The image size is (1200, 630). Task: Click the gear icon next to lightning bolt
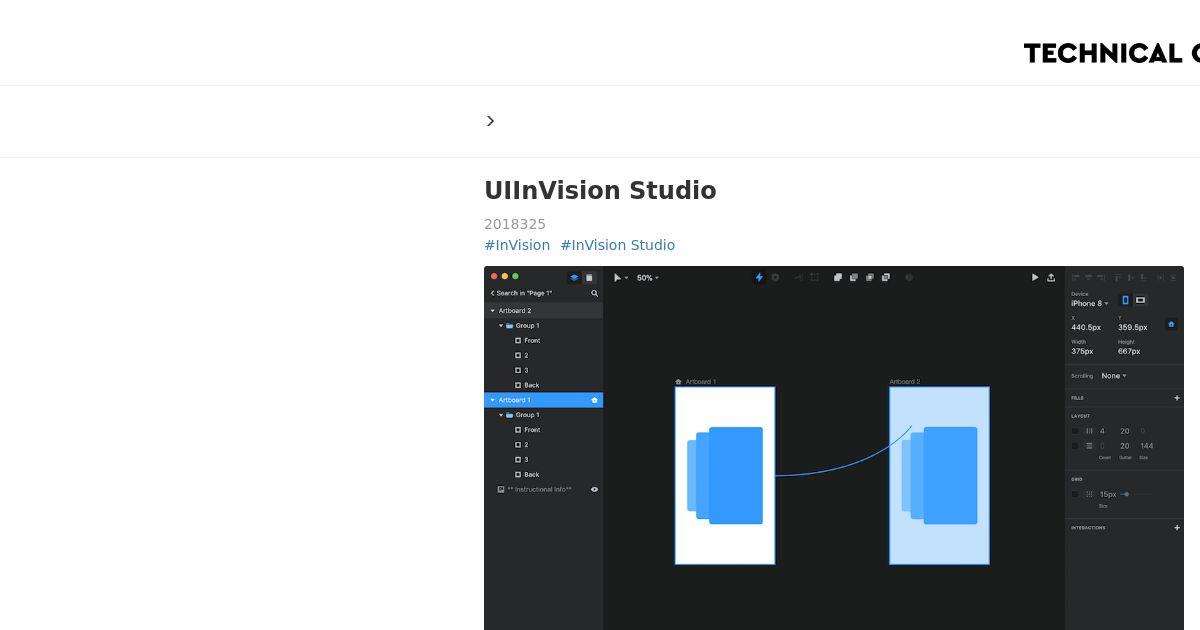[x=775, y=277]
